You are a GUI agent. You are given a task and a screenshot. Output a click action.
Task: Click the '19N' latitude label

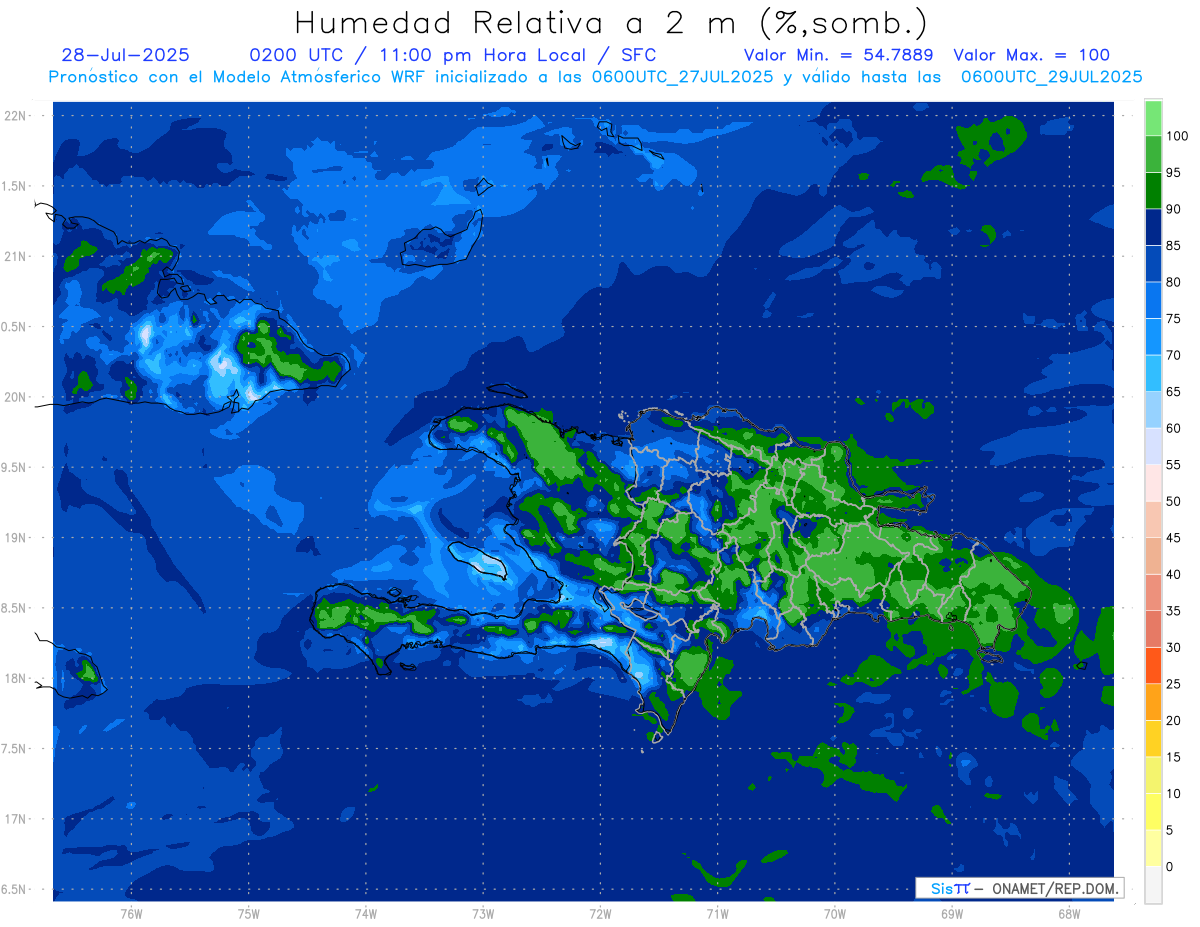pos(16,537)
